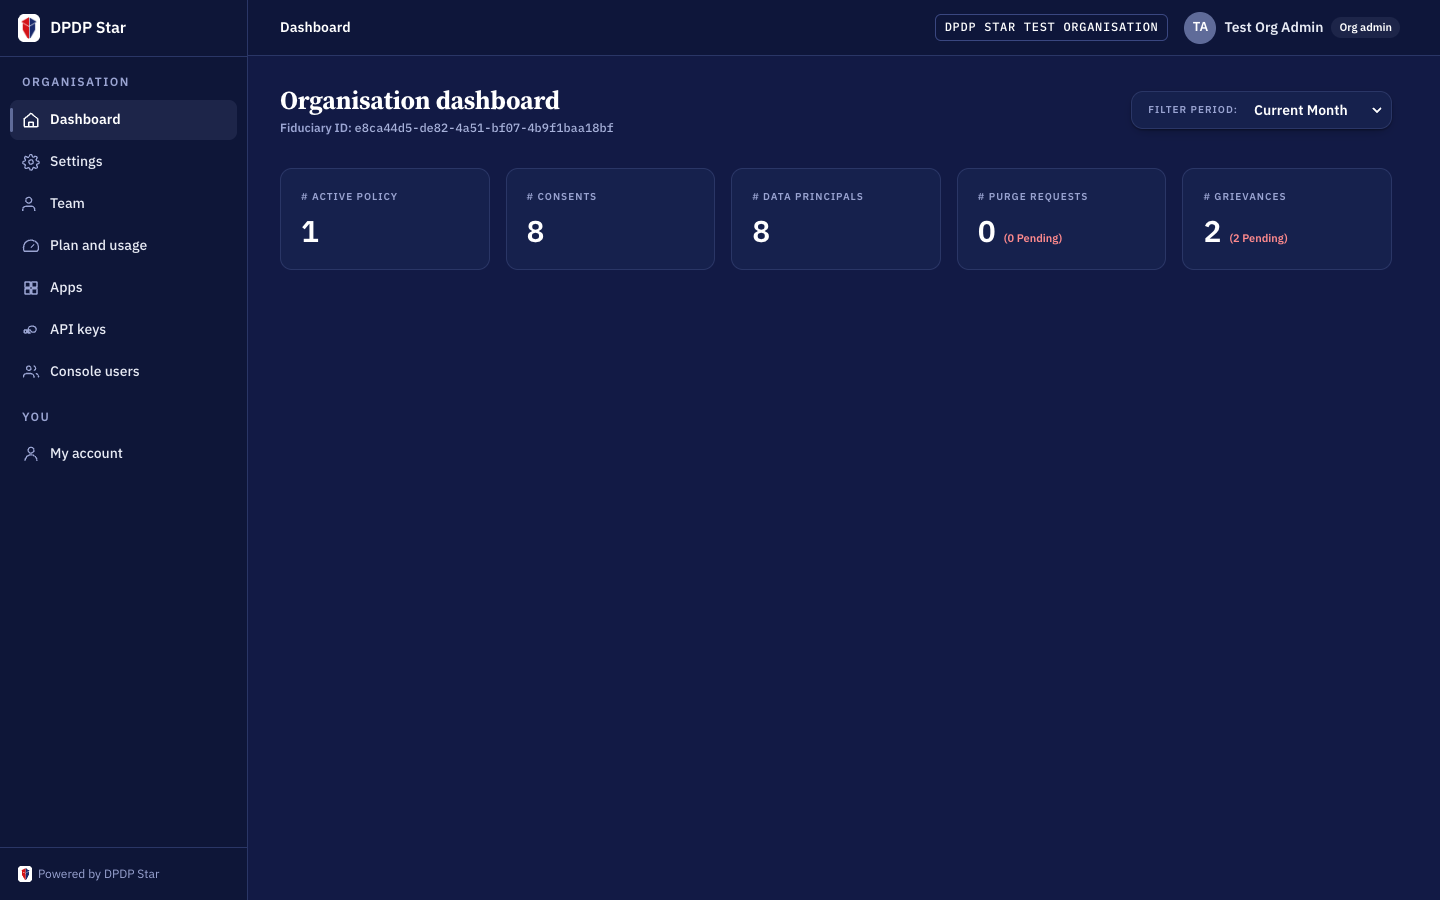The height and width of the screenshot is (900, 1440).
Task: Open the Filter Period dropdown
Action: (x=1261, y=110)
